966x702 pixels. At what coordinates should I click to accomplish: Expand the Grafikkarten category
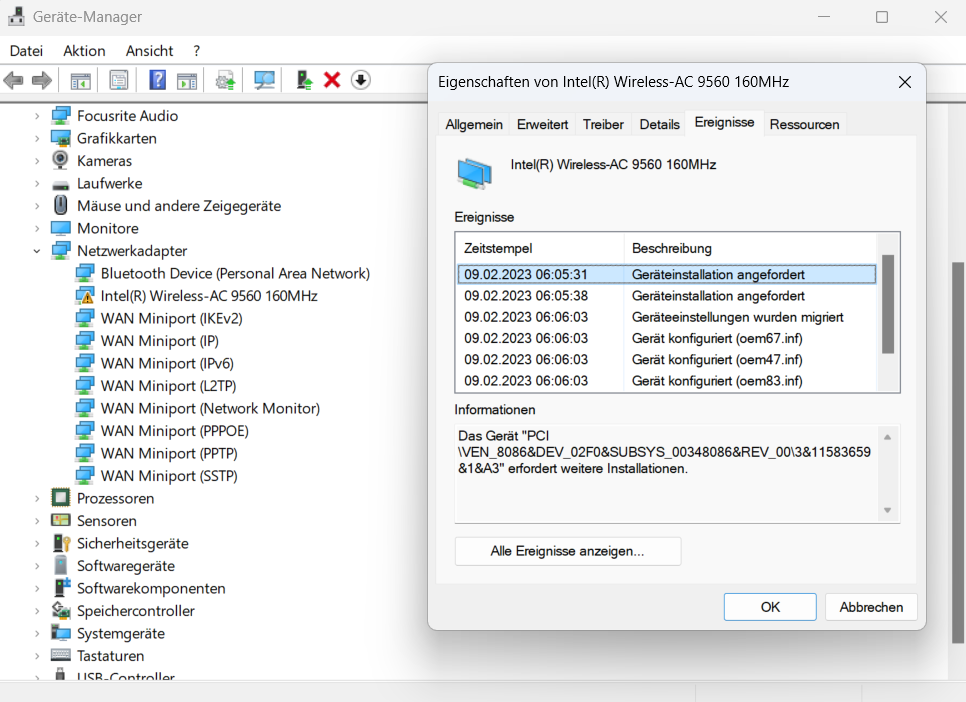tap(37, 139)
